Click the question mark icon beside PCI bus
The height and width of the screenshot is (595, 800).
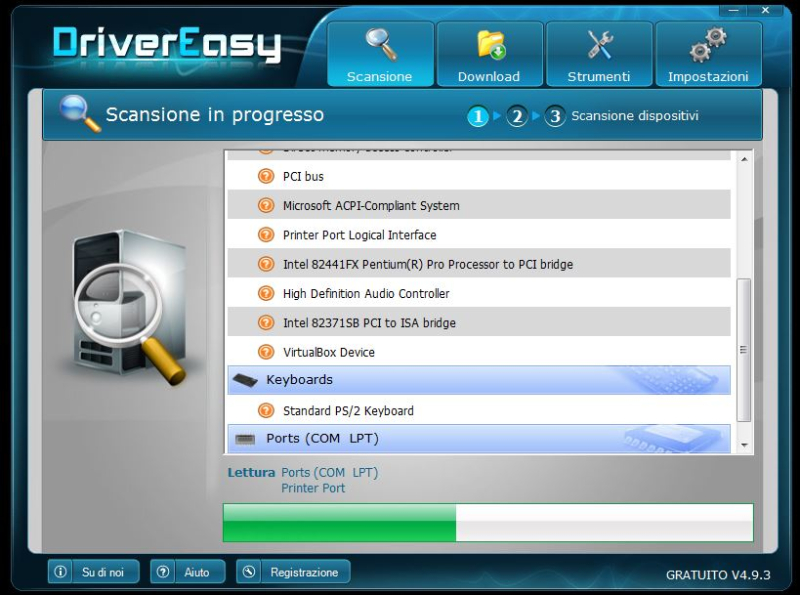coord(265,176)
